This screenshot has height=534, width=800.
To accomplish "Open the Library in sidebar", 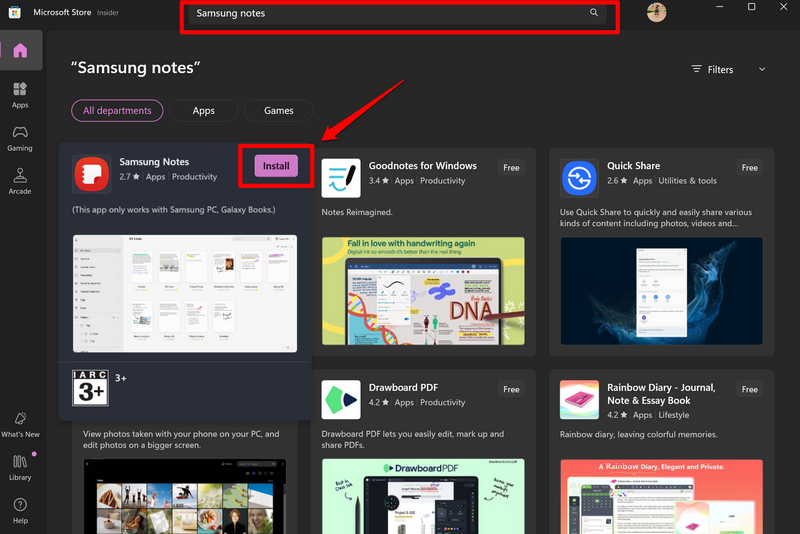I will (x=20, y=466).
